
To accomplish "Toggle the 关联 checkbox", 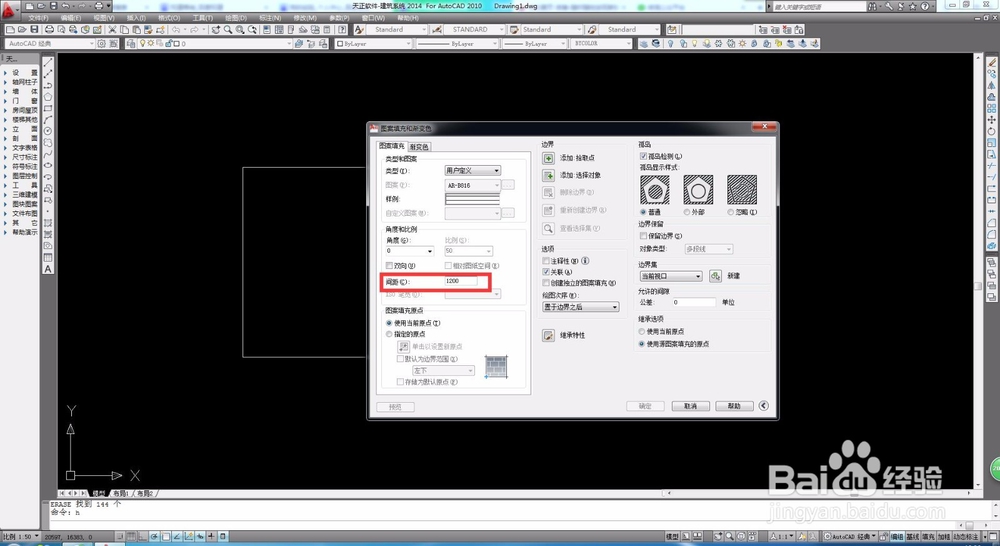I will coord(546,272).
